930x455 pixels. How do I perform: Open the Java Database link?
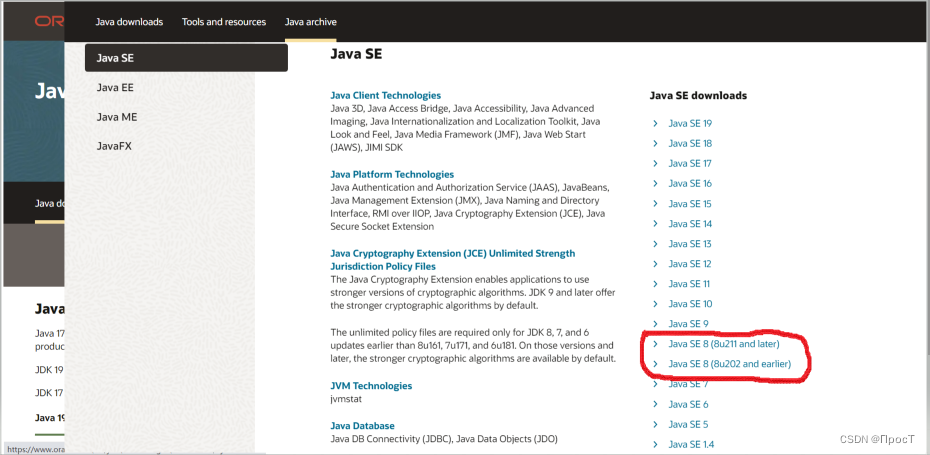click(x=362, y=426)
